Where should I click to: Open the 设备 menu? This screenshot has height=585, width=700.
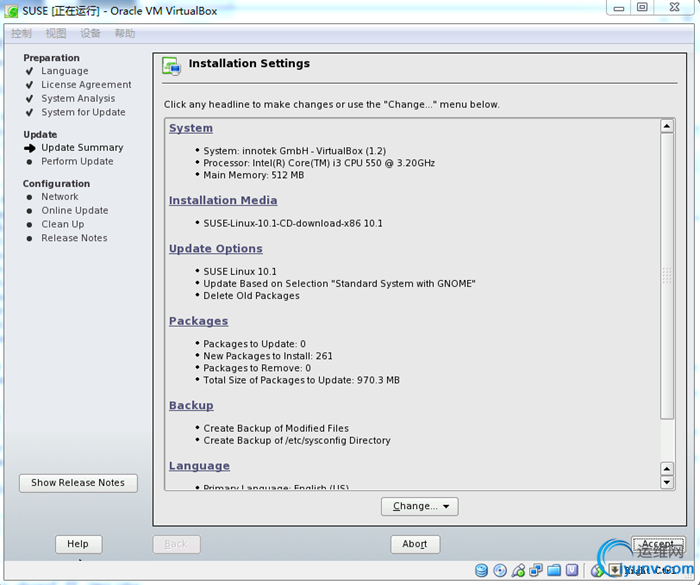90,33
